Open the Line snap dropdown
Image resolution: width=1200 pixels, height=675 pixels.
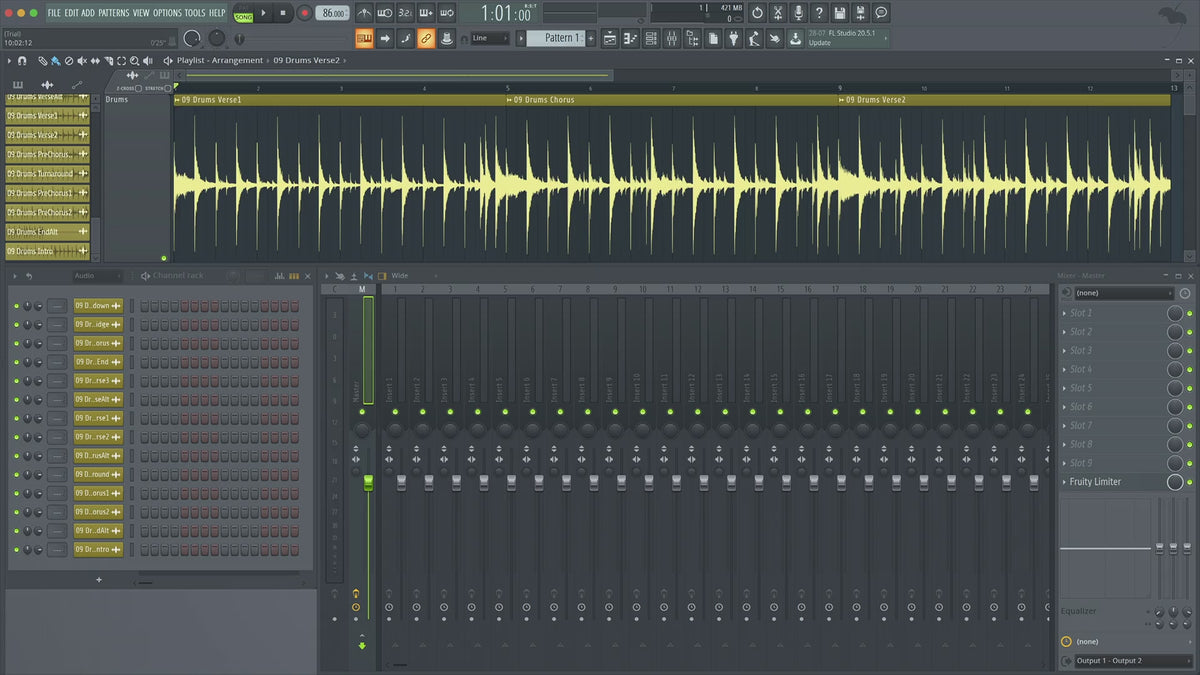click(490, 38)
